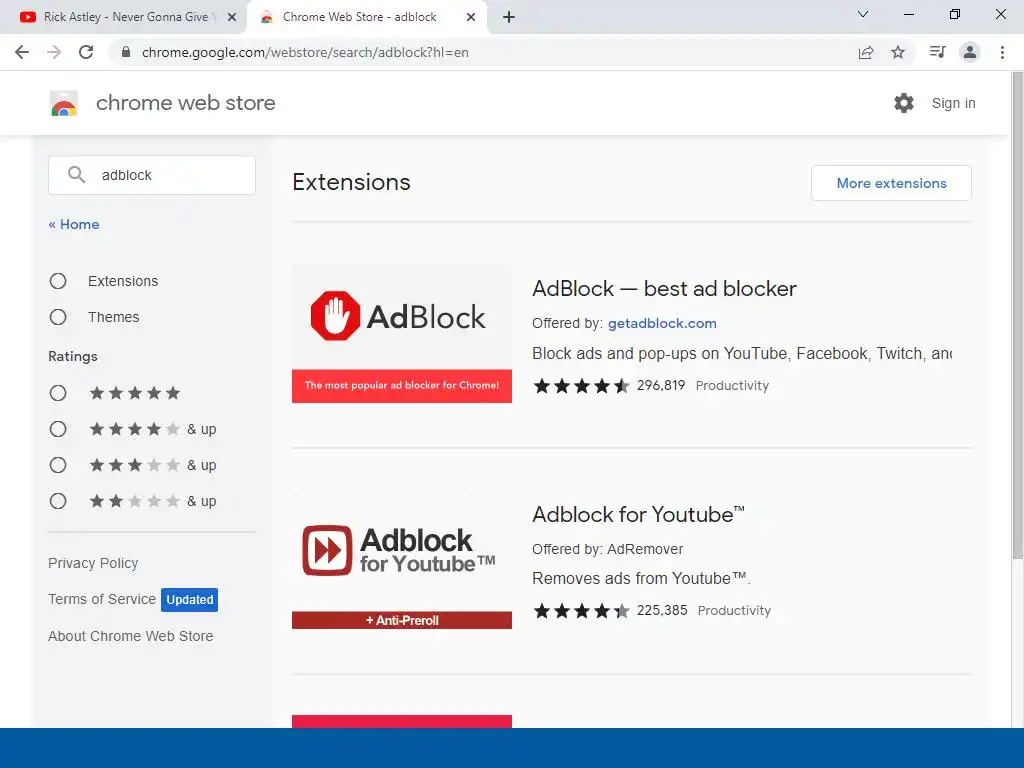Click Adblock for Youtube rating 225,385
This screenshot has height=768, width=1024.
click(x=610, y=611)
